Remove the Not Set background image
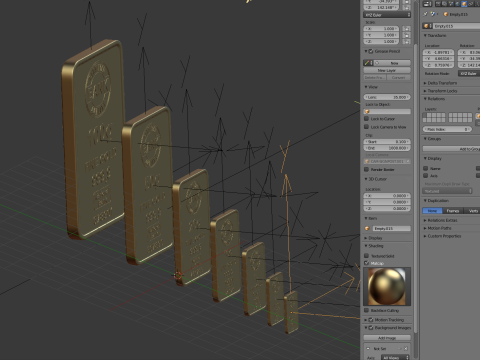The height and width of the screenshot is (360, 480). click(405, 348)
